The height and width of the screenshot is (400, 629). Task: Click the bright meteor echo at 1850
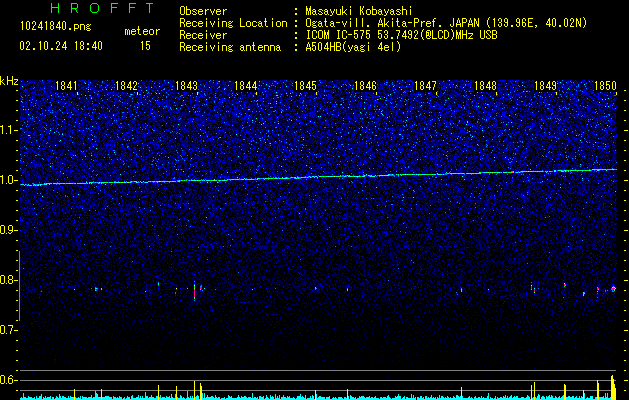(x=613, y=288)
